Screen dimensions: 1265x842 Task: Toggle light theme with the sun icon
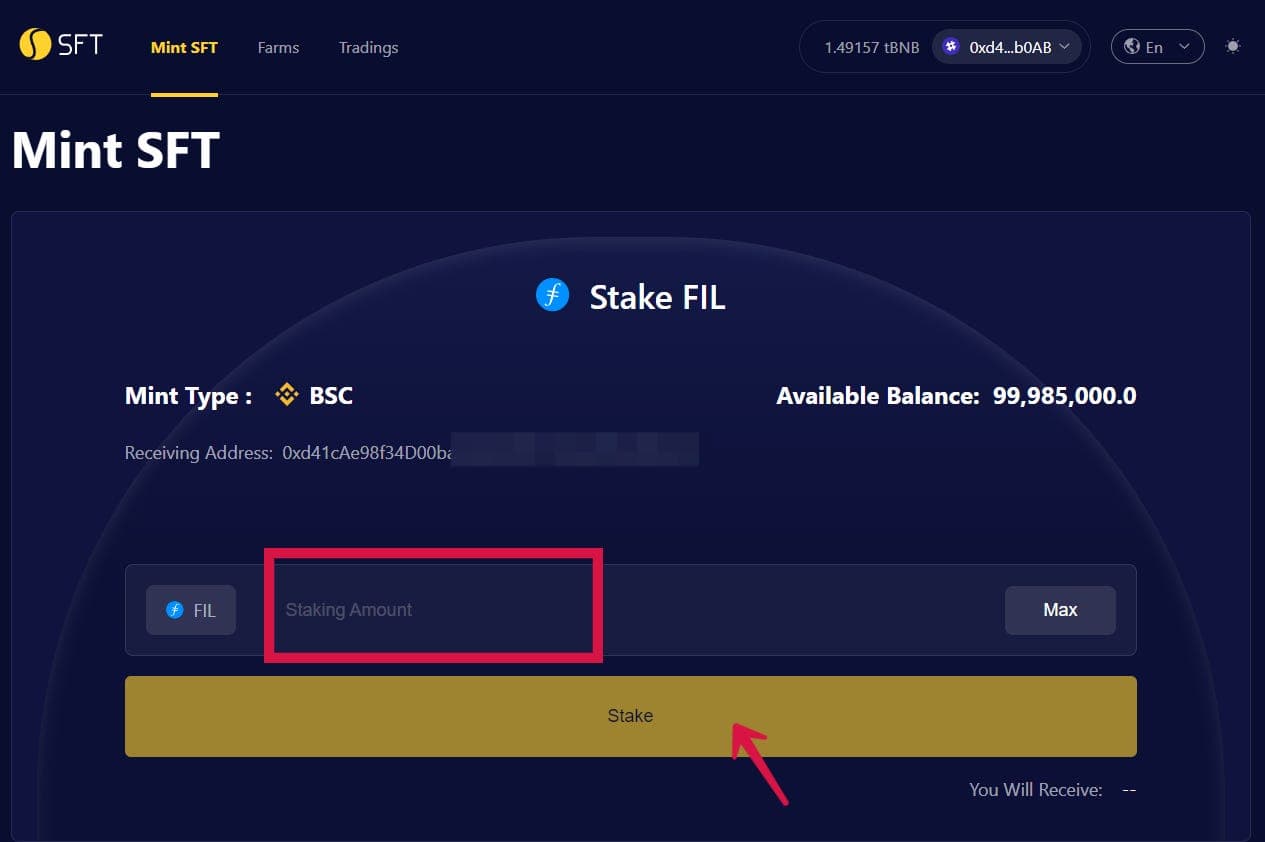click(1233, 46)
